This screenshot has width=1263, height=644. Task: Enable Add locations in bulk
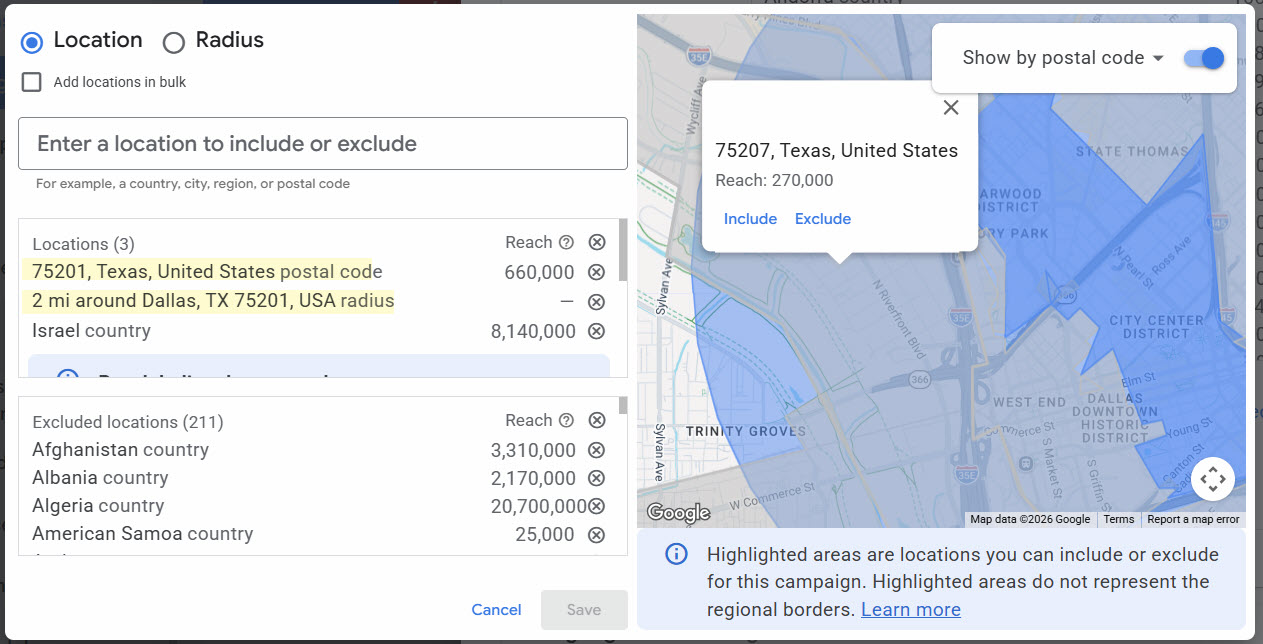click(x=31, y=82)
